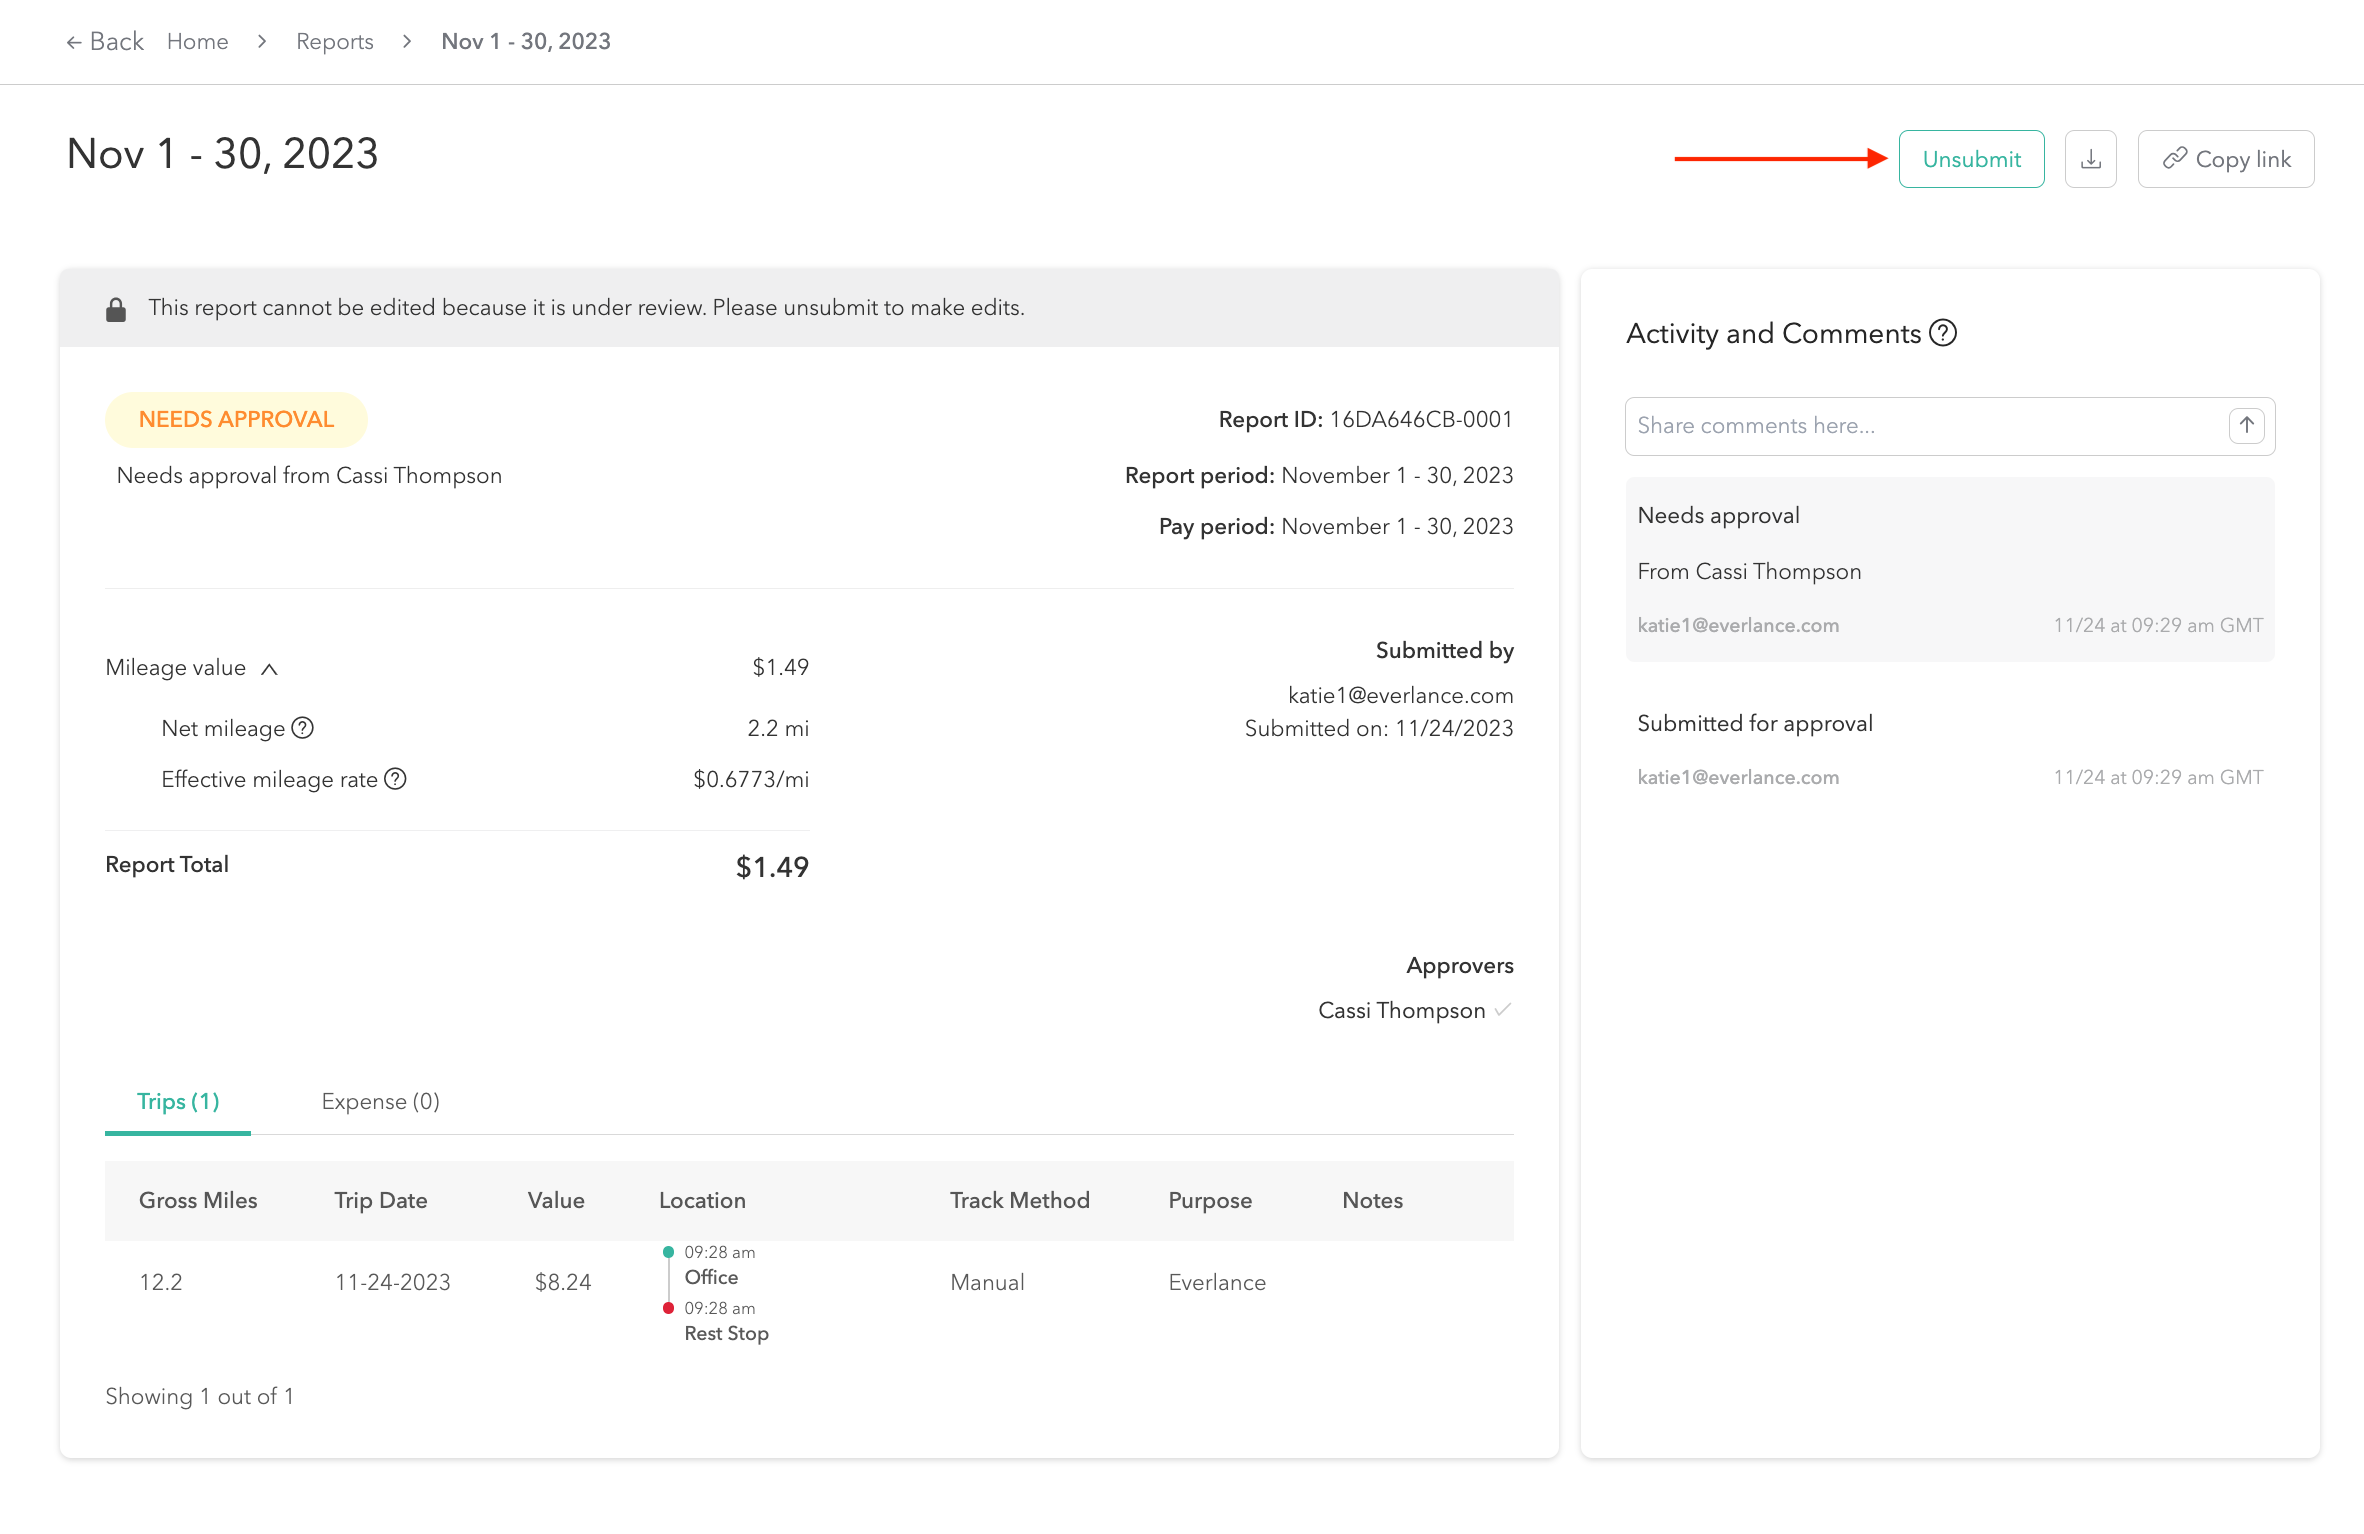2364x1534 pixels.
Task: Open the 11-24-2023 trip row
Action: pos(392,1282)
